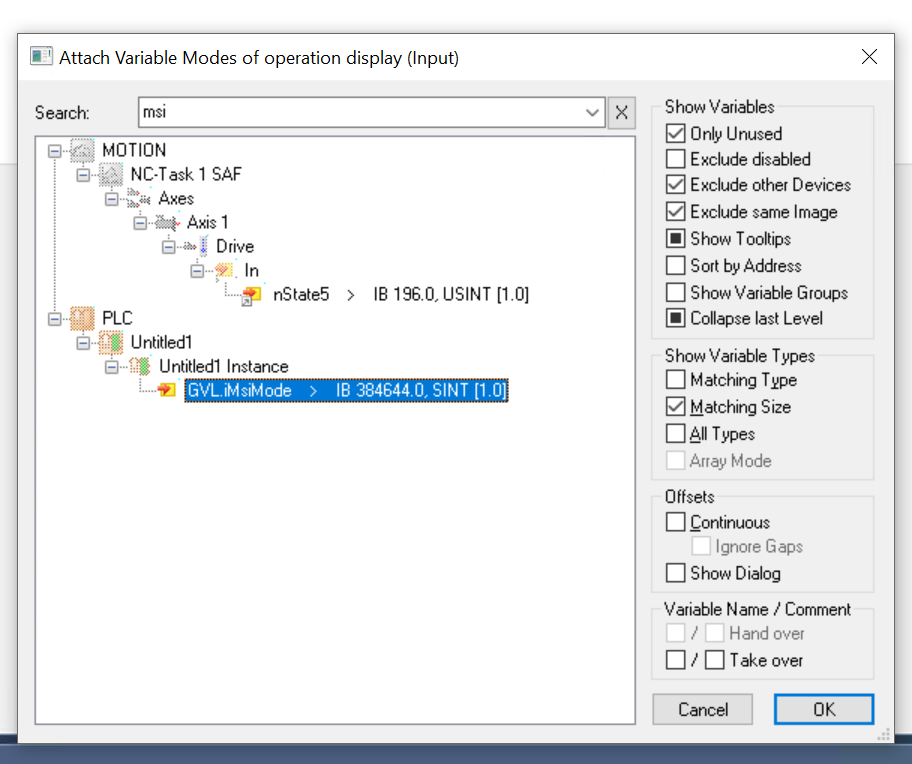Enable Exclude disabled checkbox

(675, 159)
